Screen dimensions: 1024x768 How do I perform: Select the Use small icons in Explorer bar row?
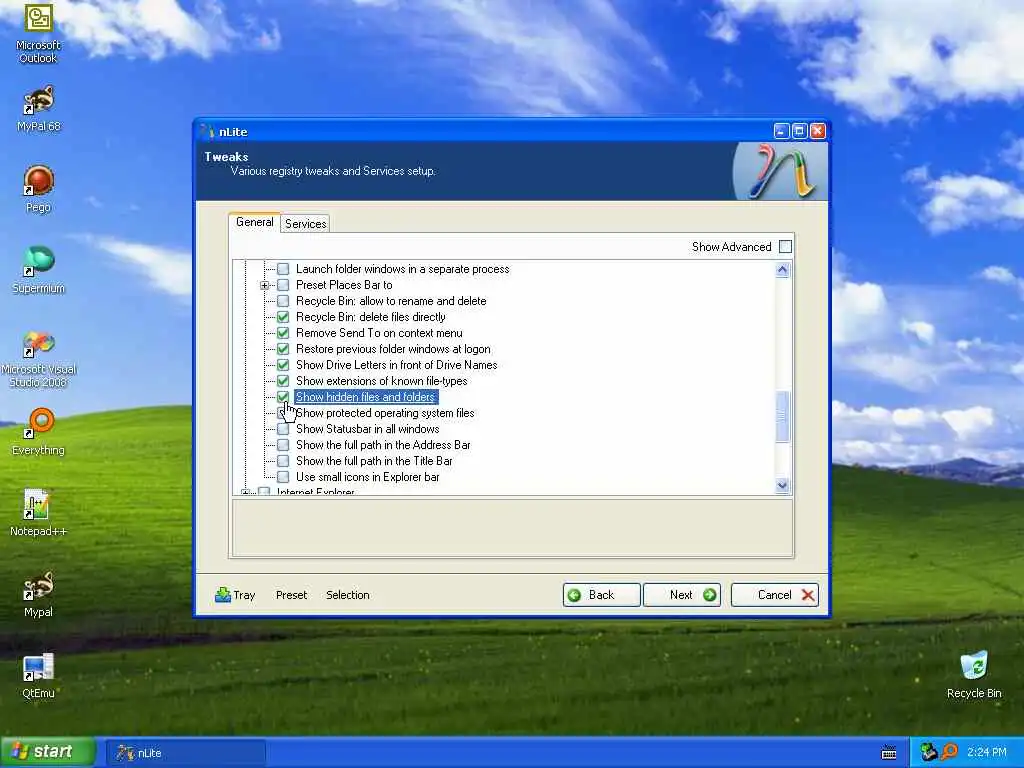368,477
